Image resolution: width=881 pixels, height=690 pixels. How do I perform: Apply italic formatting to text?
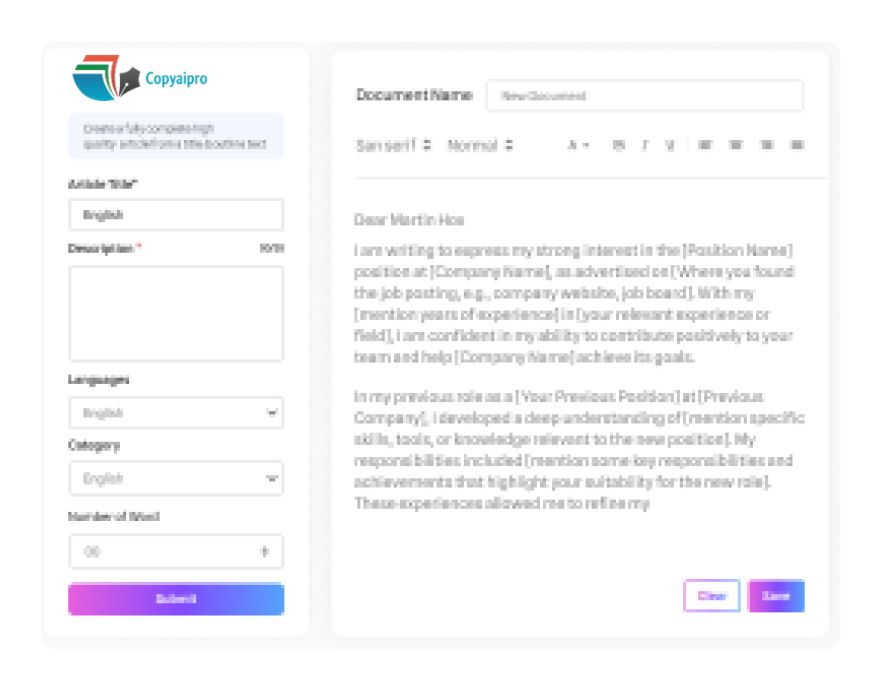(x=645, y=146)
